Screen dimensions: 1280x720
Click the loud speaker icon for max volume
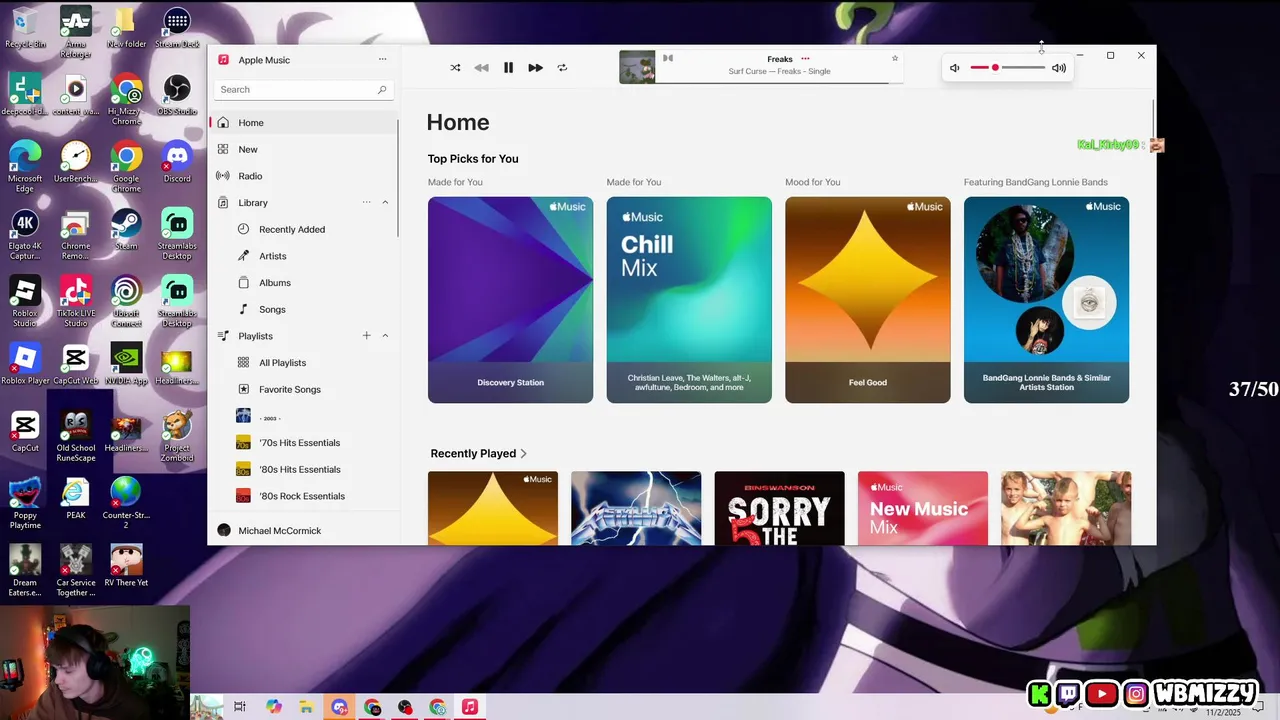click(1059, 68)
